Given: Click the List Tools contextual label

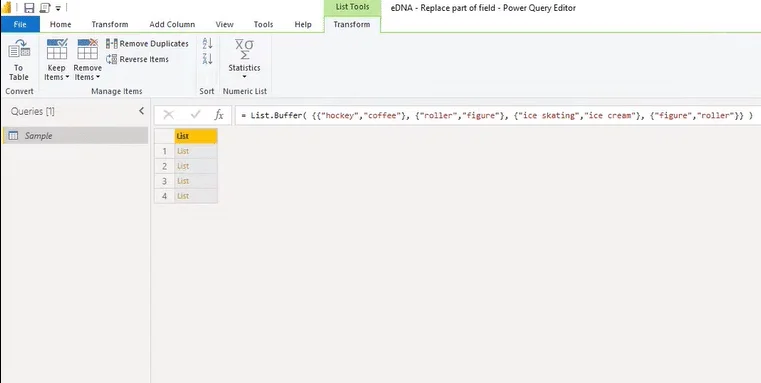Looking at the screenshot, I should 352,7.
